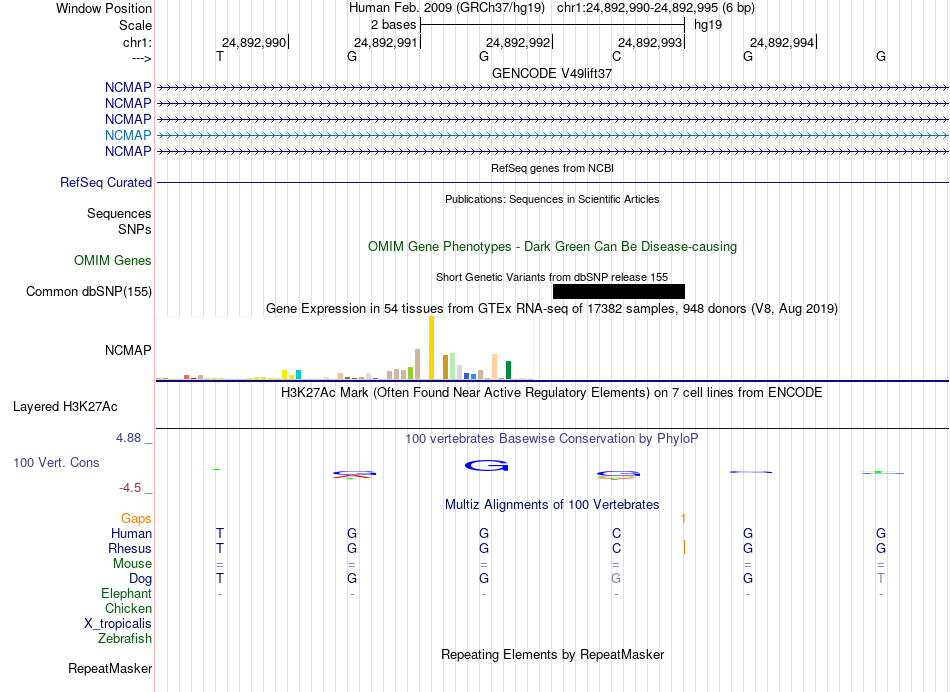Click 'Short Genetic Variants from dbSNP release 155'
950x692 pixels.
point(552,277)
